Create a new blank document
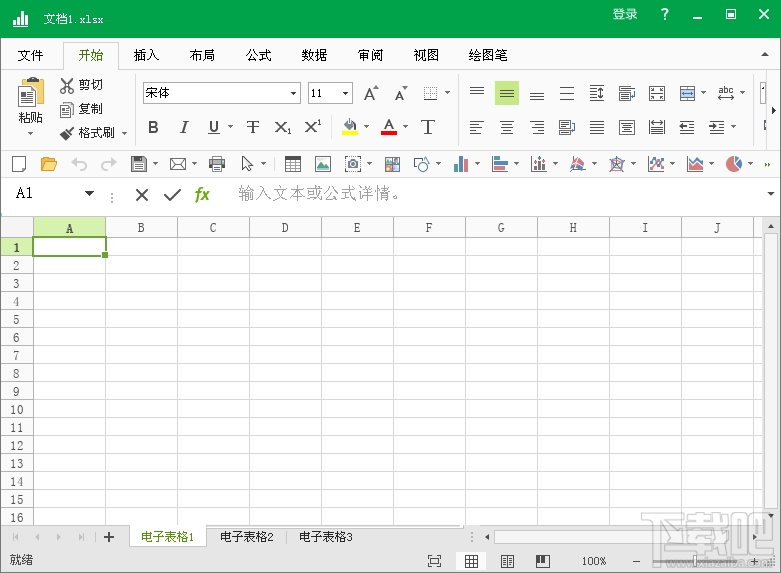 [19, 164]
